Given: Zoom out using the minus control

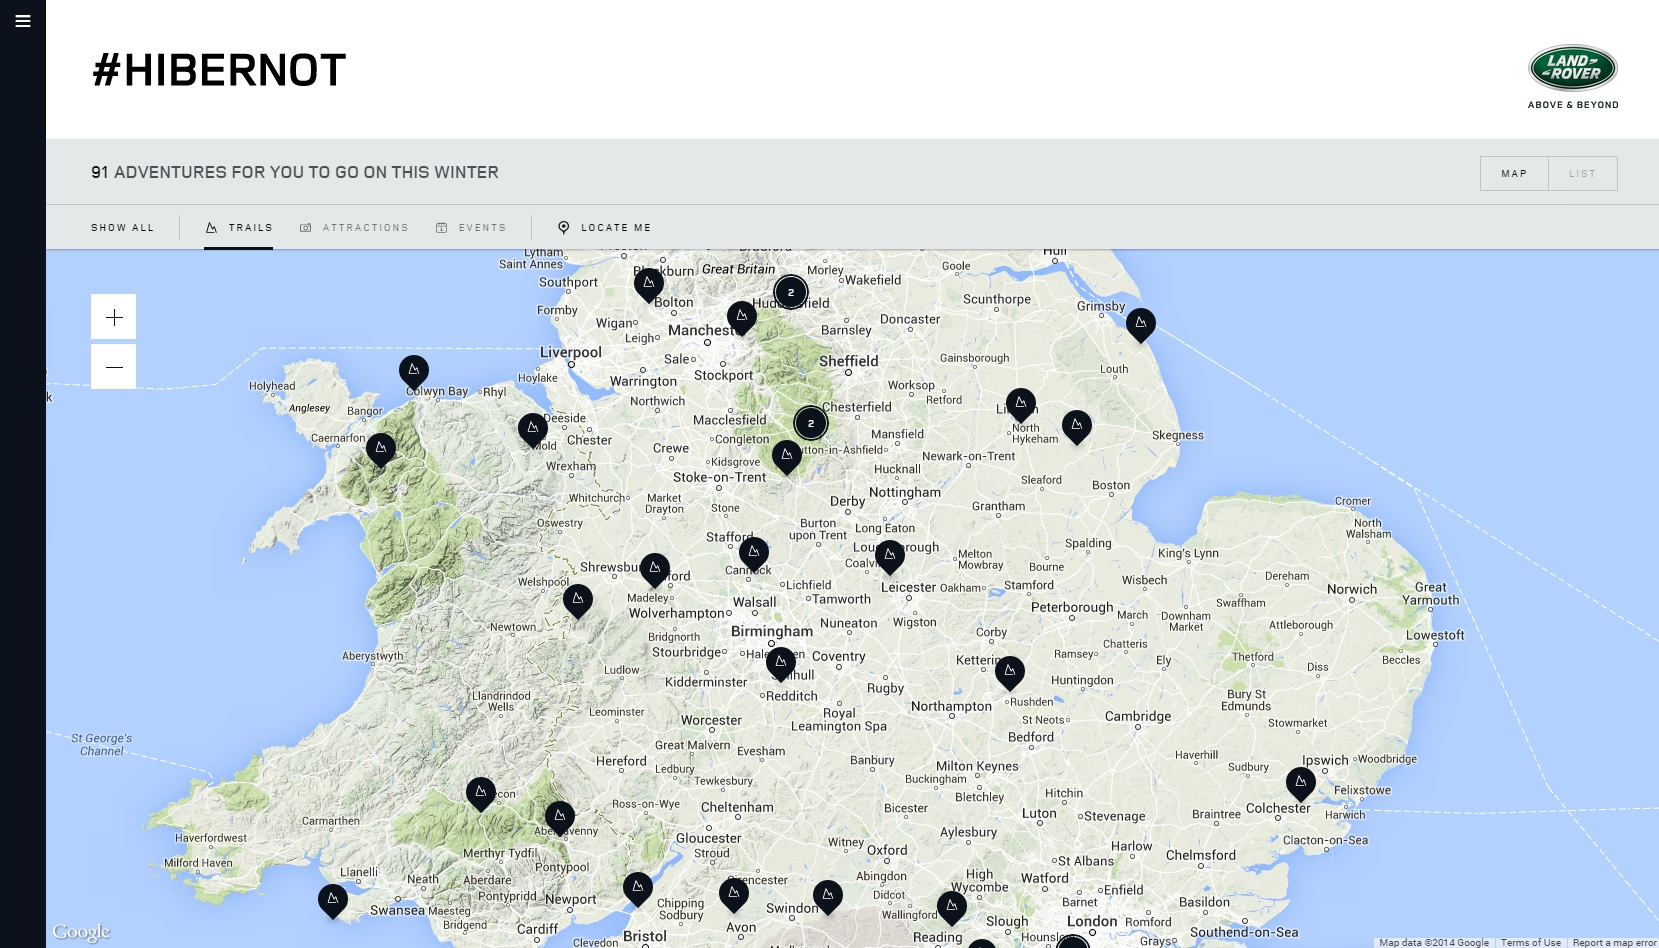Looking at the screenshot, I should click(113, 366).
